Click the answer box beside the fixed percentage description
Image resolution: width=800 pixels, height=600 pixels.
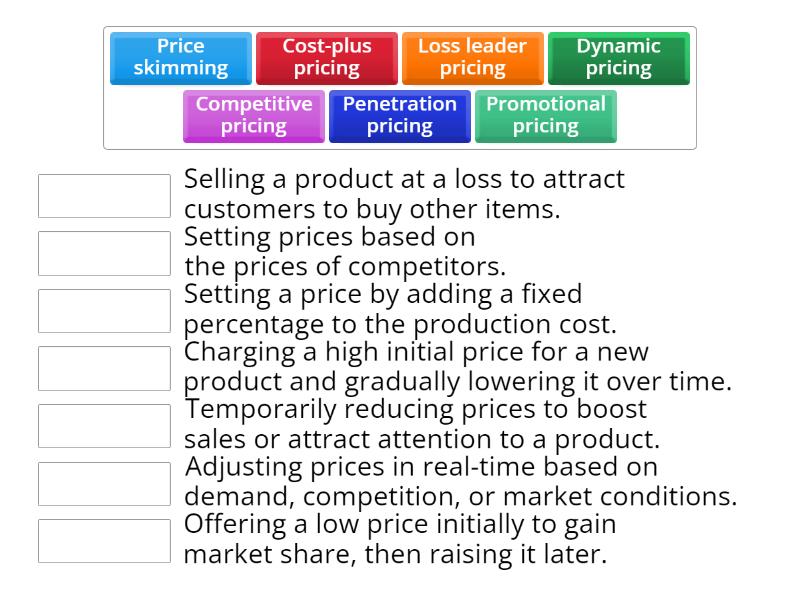click(104, 310)
